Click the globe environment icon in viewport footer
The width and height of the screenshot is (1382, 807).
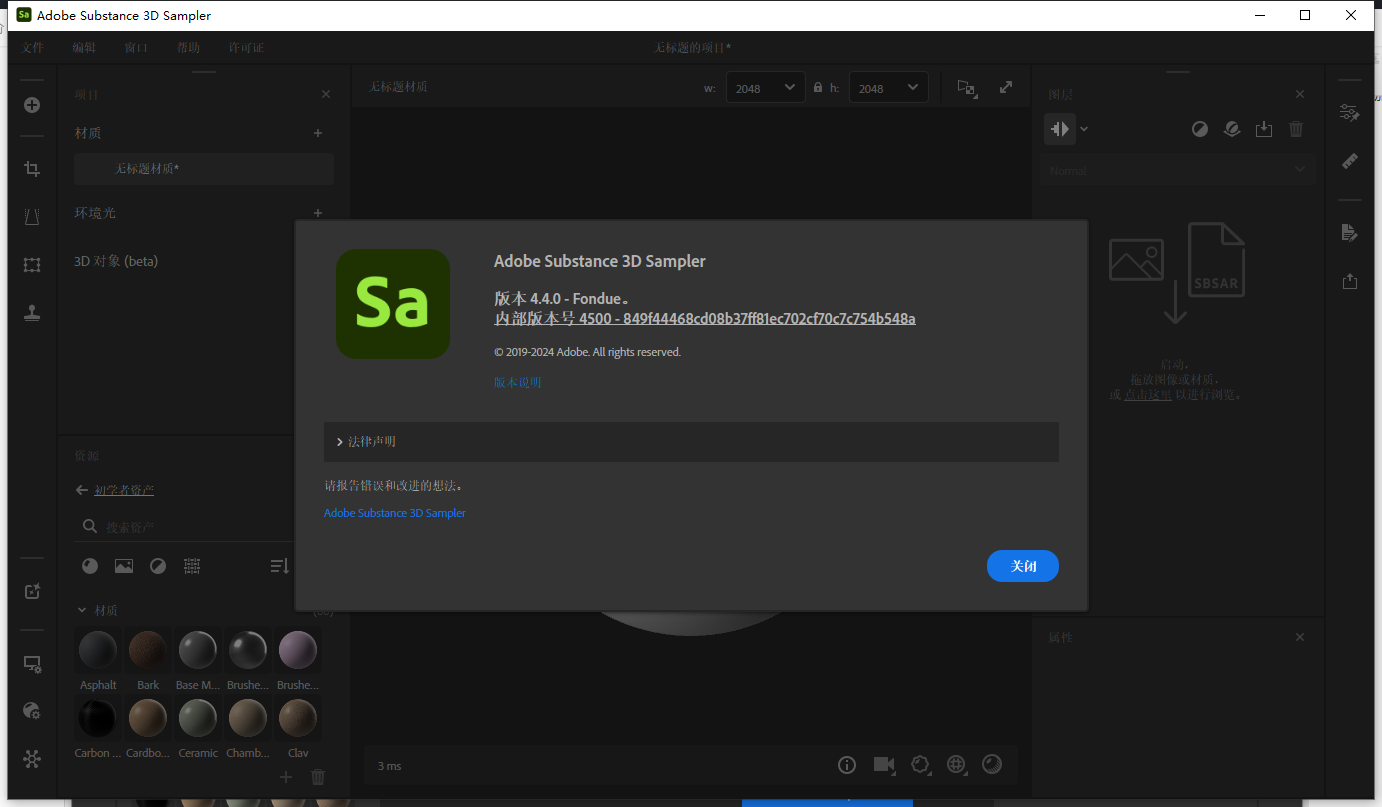(x=957, y=765)
